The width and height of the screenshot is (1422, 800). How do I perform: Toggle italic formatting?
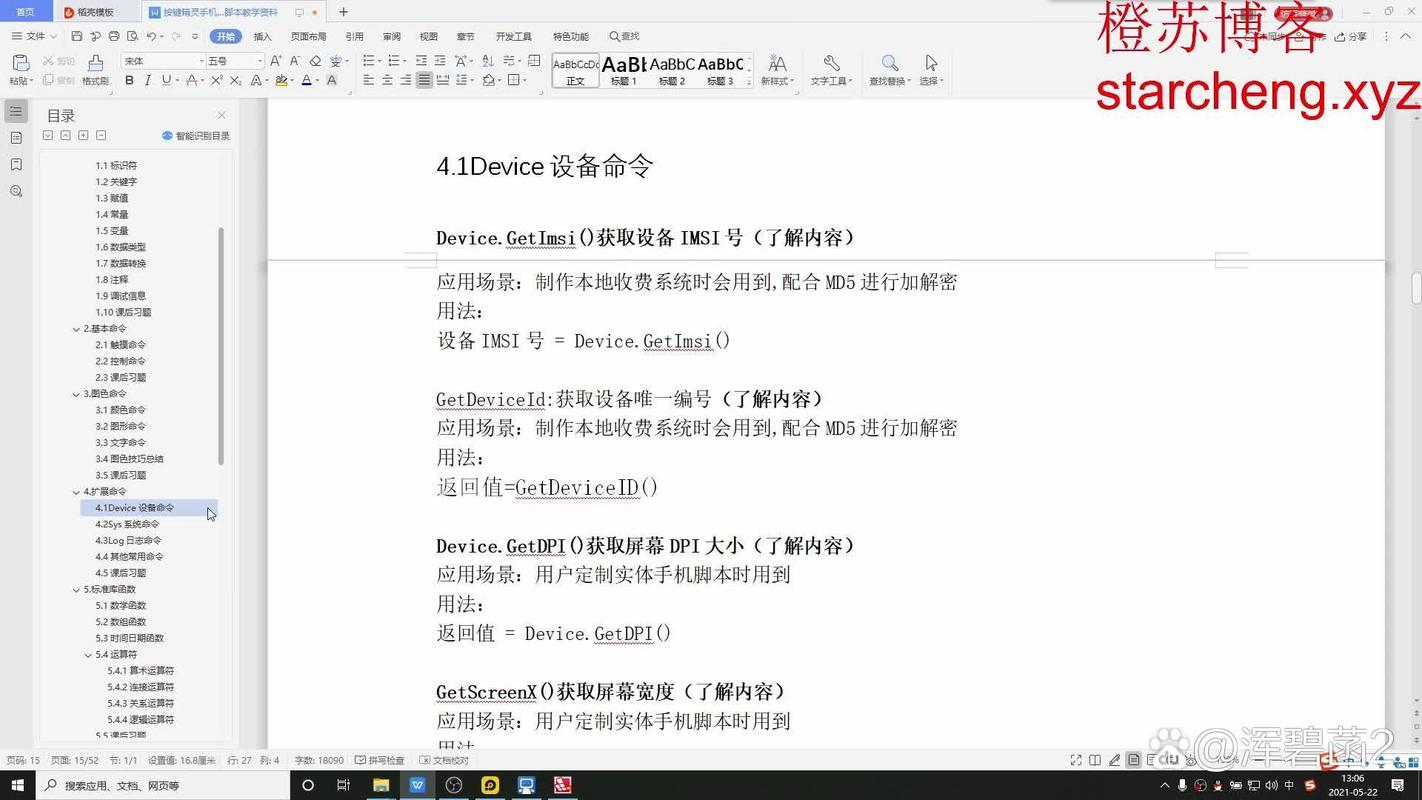pos(146,80)
